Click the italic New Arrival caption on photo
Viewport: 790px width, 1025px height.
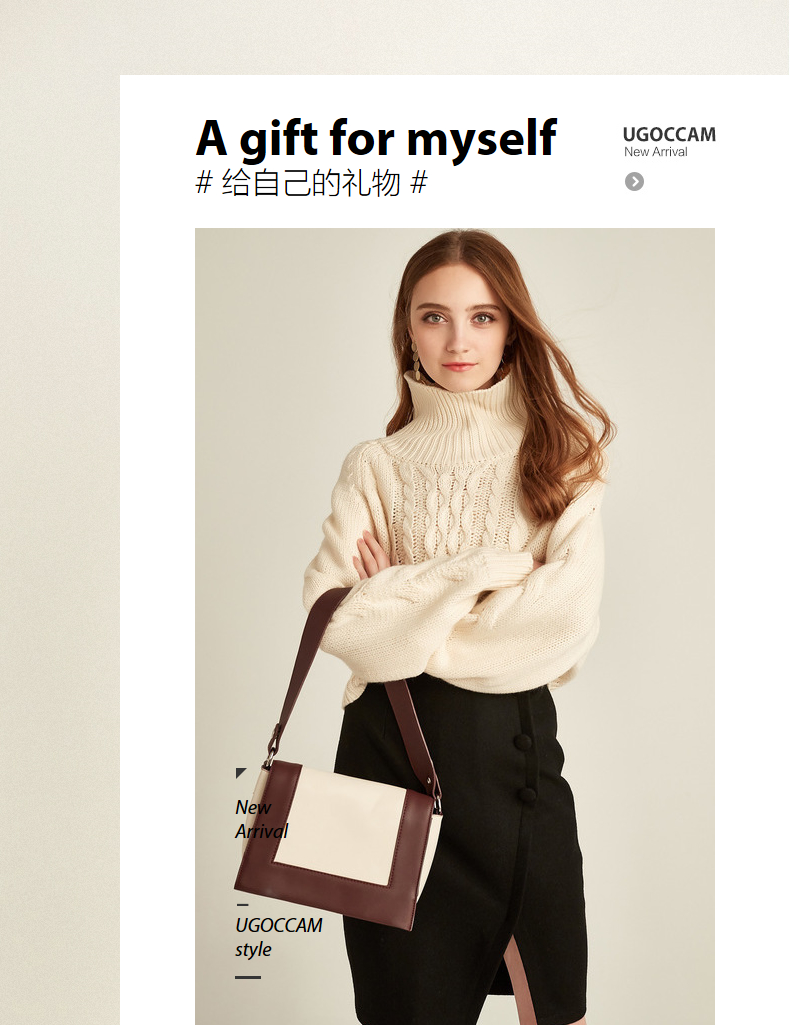click(x=261, y=819)
